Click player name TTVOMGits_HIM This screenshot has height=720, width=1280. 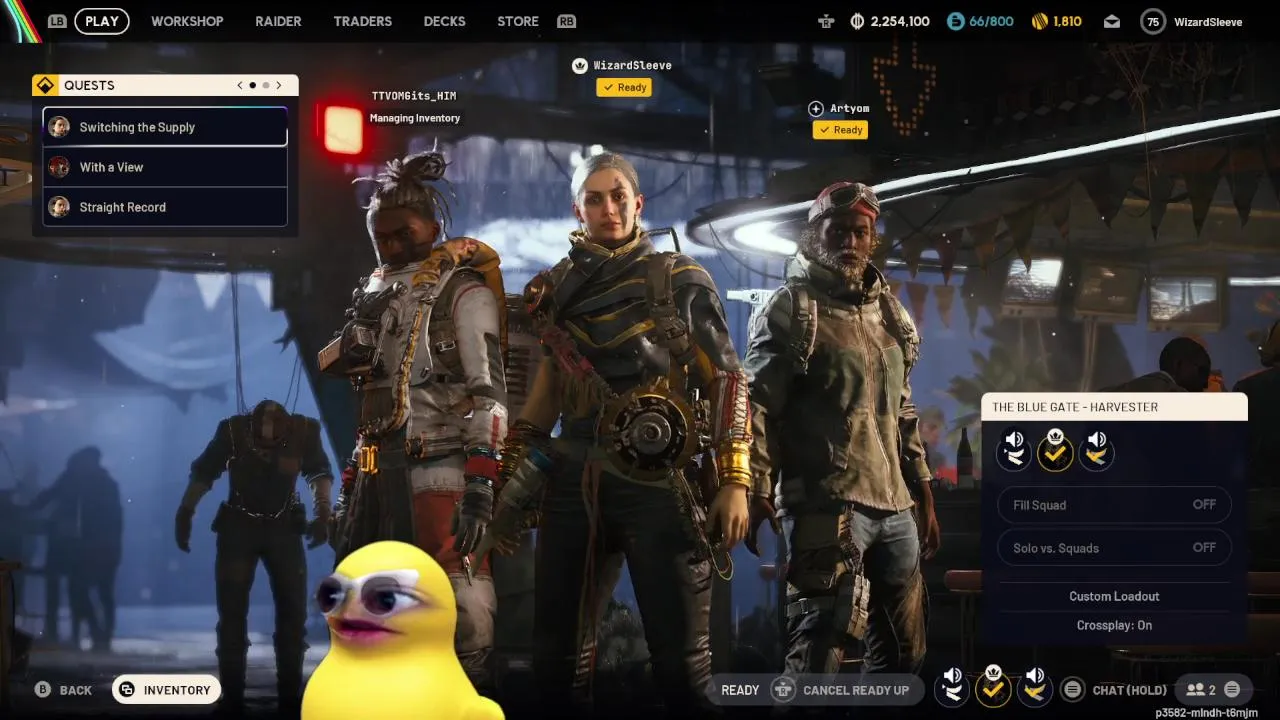(x=414, y=96)
